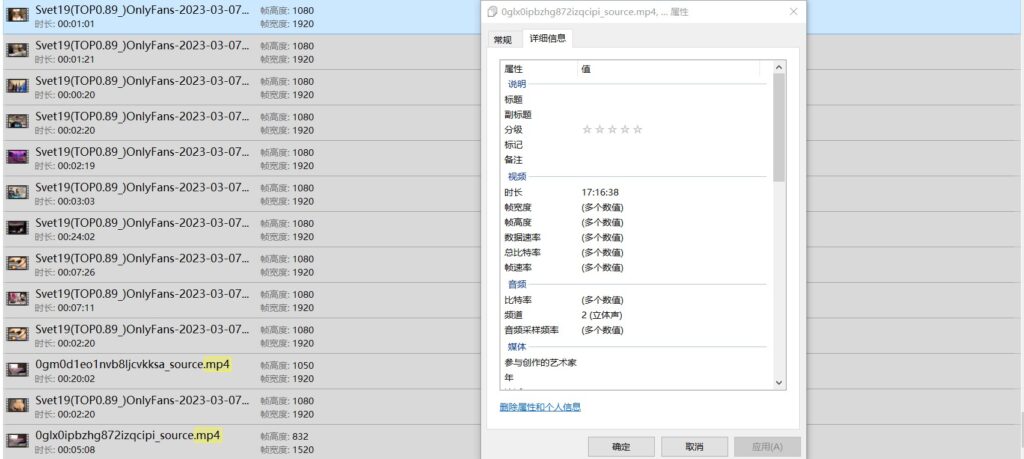The width and height of the screenshot is (1024, 459).
Task: Click icon of the 00:07:11 video
Action: point(17,298)
